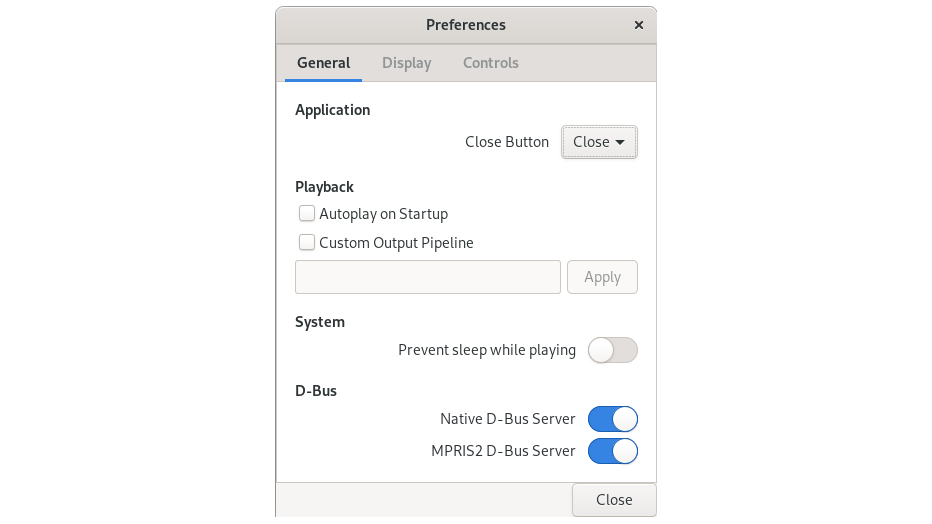Click the System section heading
The image size is (932, 524).
320,322
